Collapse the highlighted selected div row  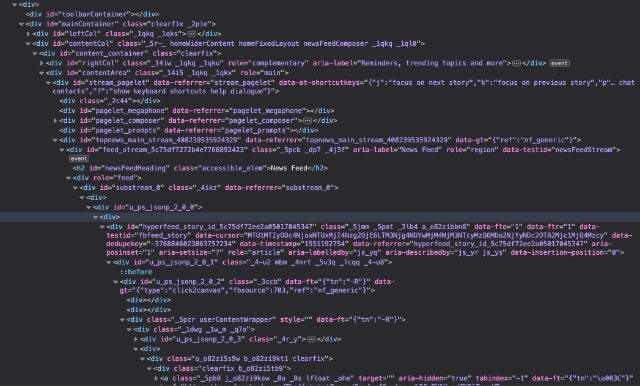95,217
